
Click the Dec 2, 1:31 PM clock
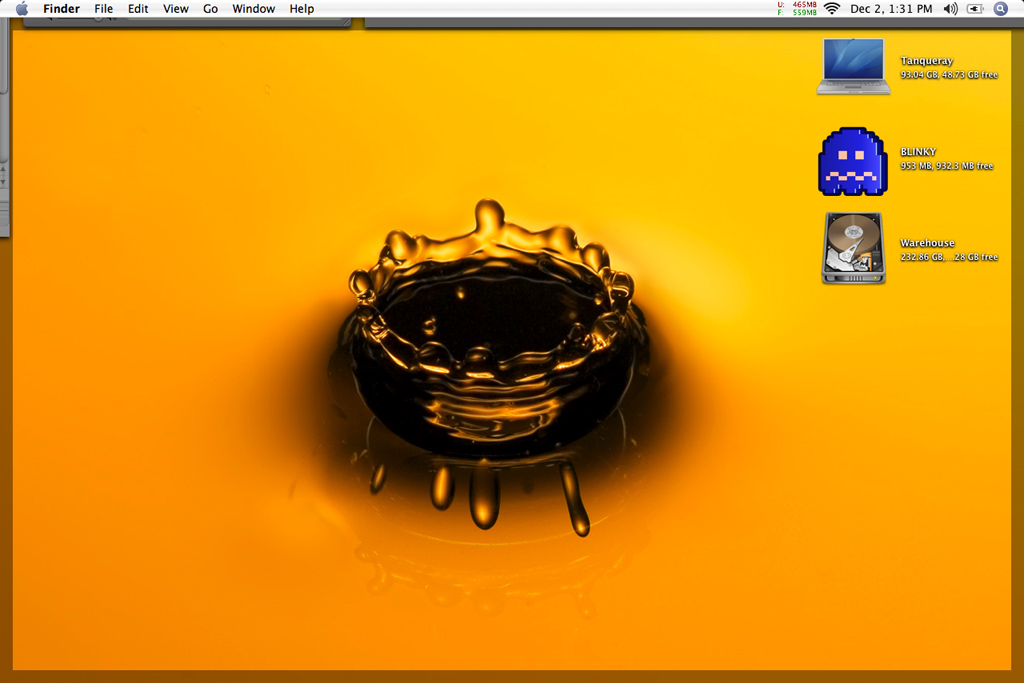click(x=891, y=8)
